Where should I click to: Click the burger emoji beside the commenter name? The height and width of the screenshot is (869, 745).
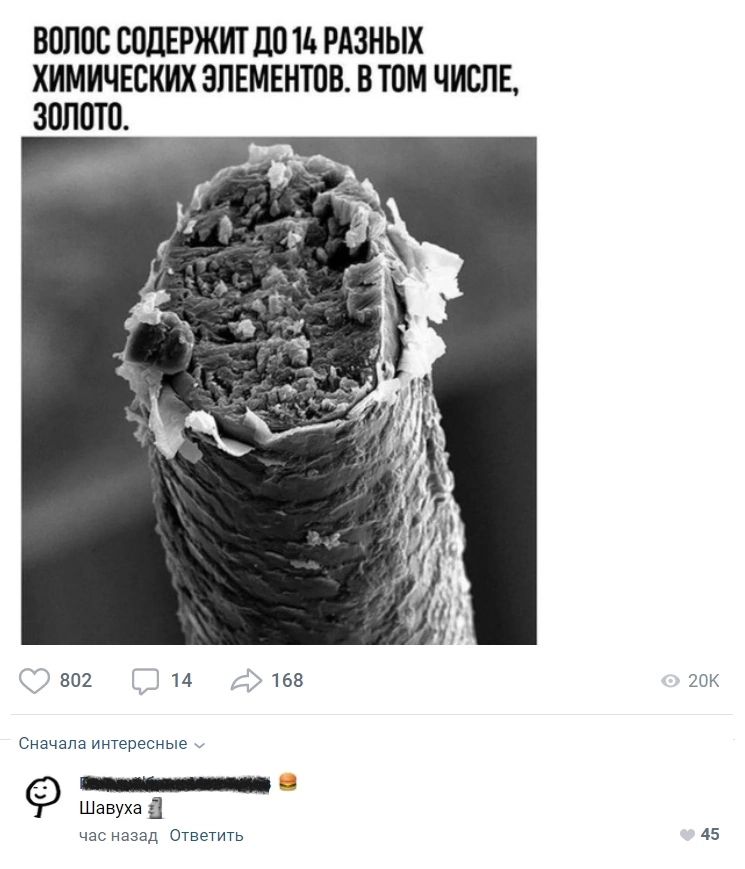[288, 782]
